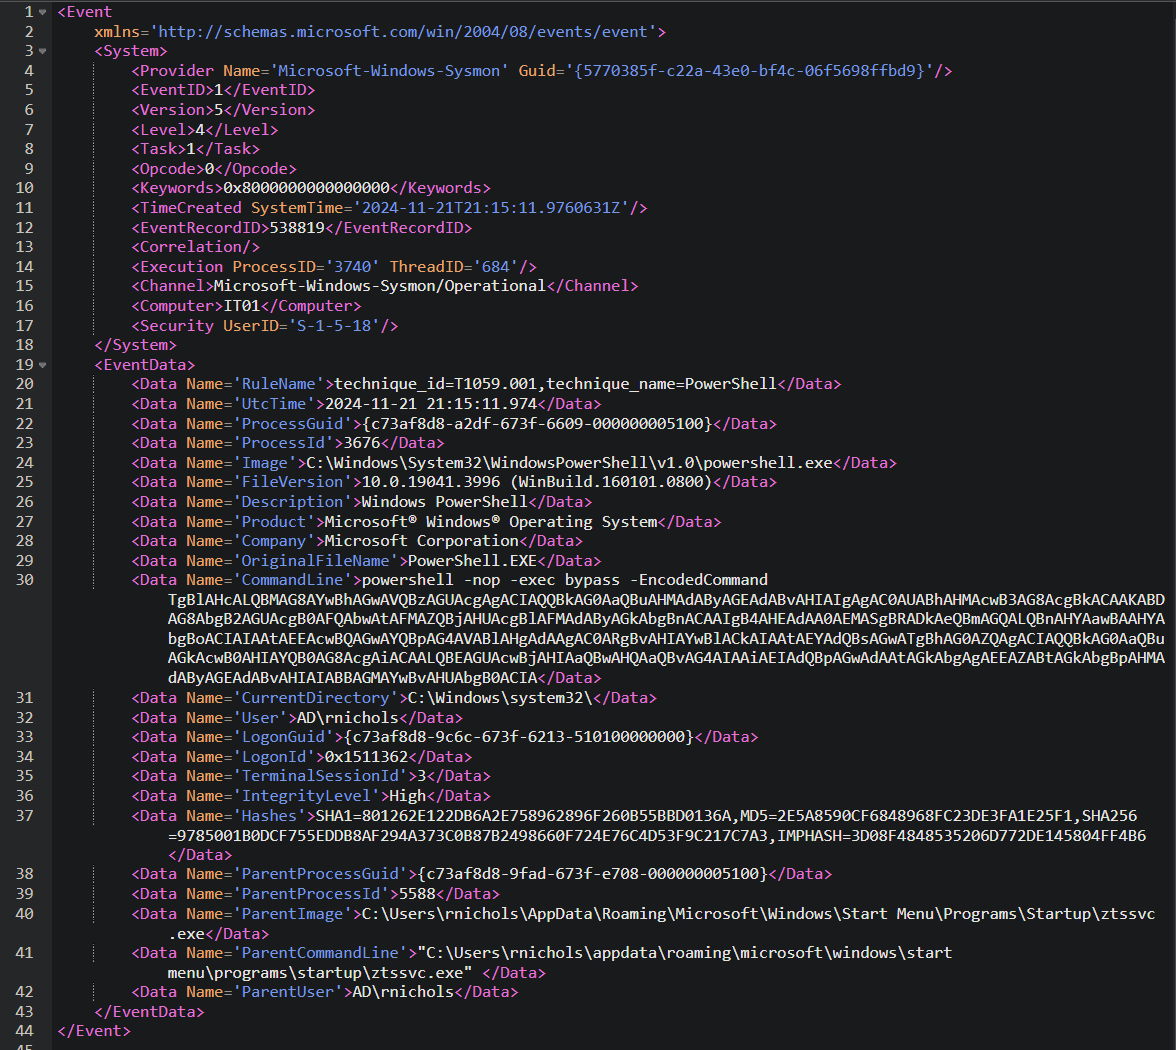Click the Version value 5
Image resolution: width=1176 pixels, height=1050 pixels.
pos(218,110)
